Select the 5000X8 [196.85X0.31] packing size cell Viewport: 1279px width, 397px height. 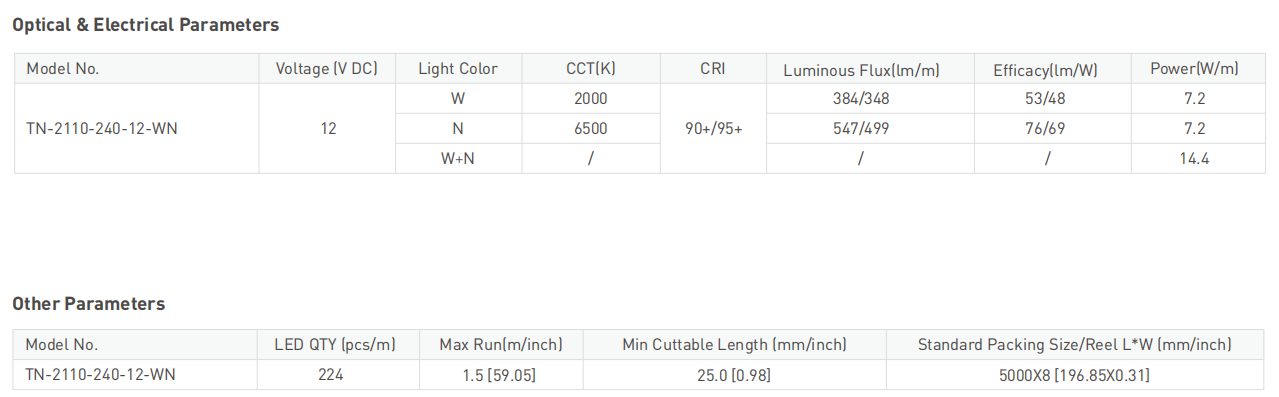[x=1075, y=375]
